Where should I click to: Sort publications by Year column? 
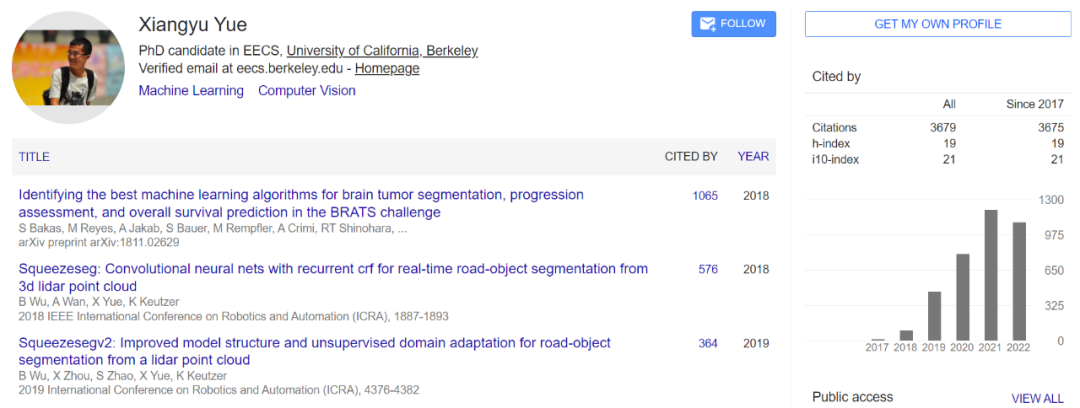[x=753, y=157]
